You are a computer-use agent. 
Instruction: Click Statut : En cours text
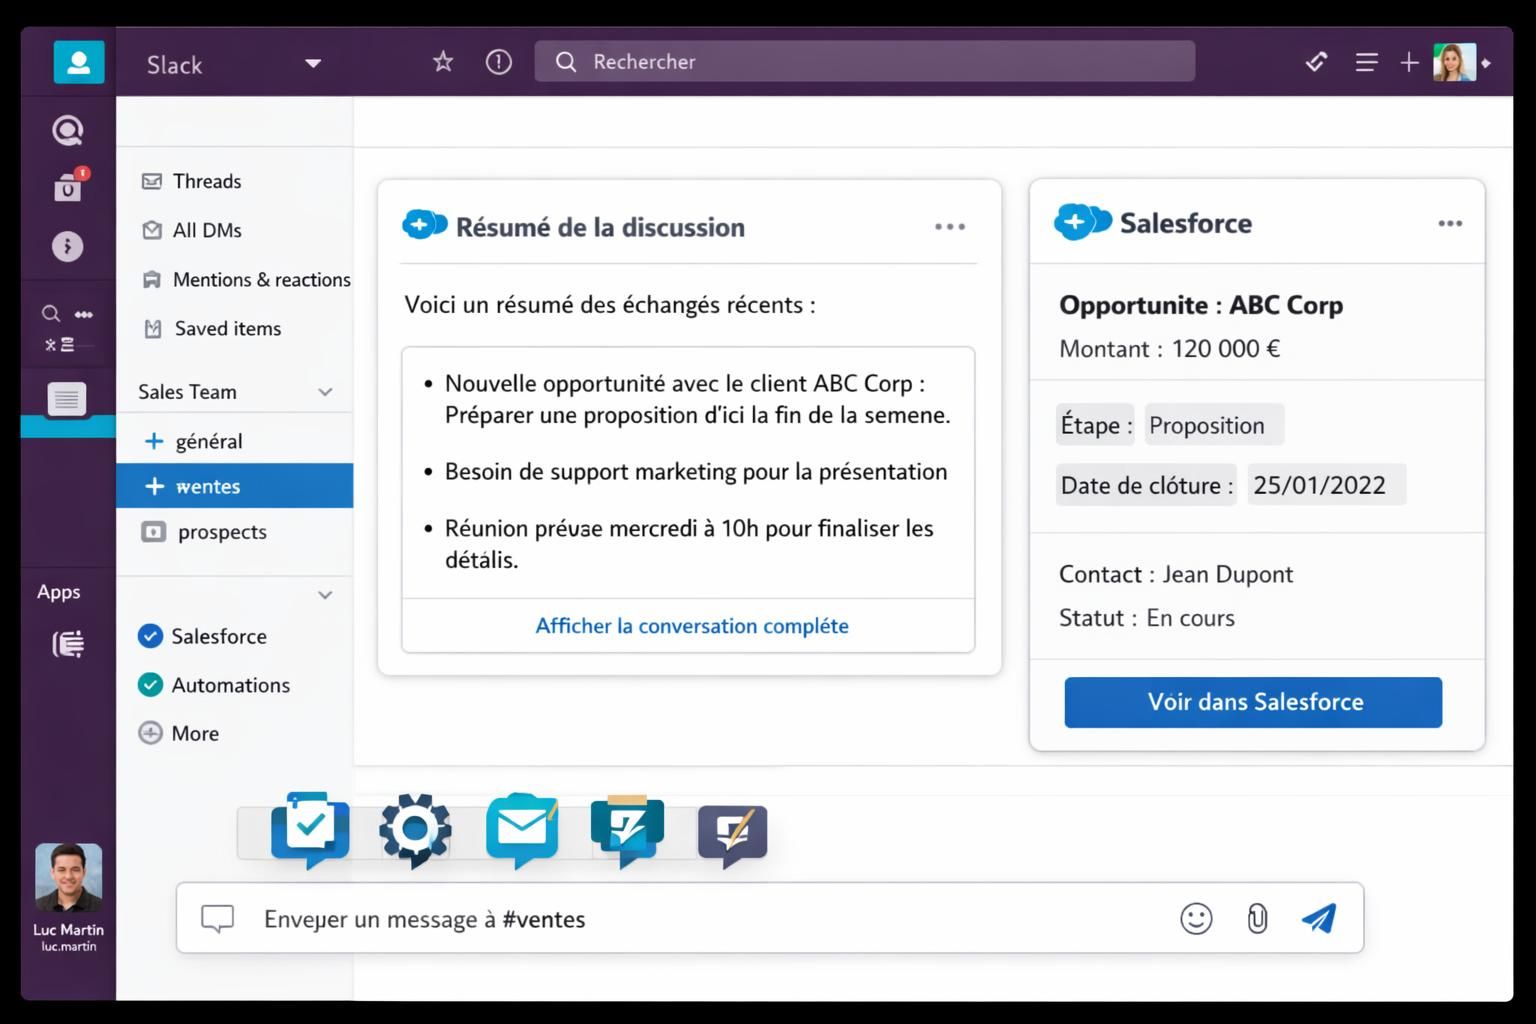[1147, 618]
